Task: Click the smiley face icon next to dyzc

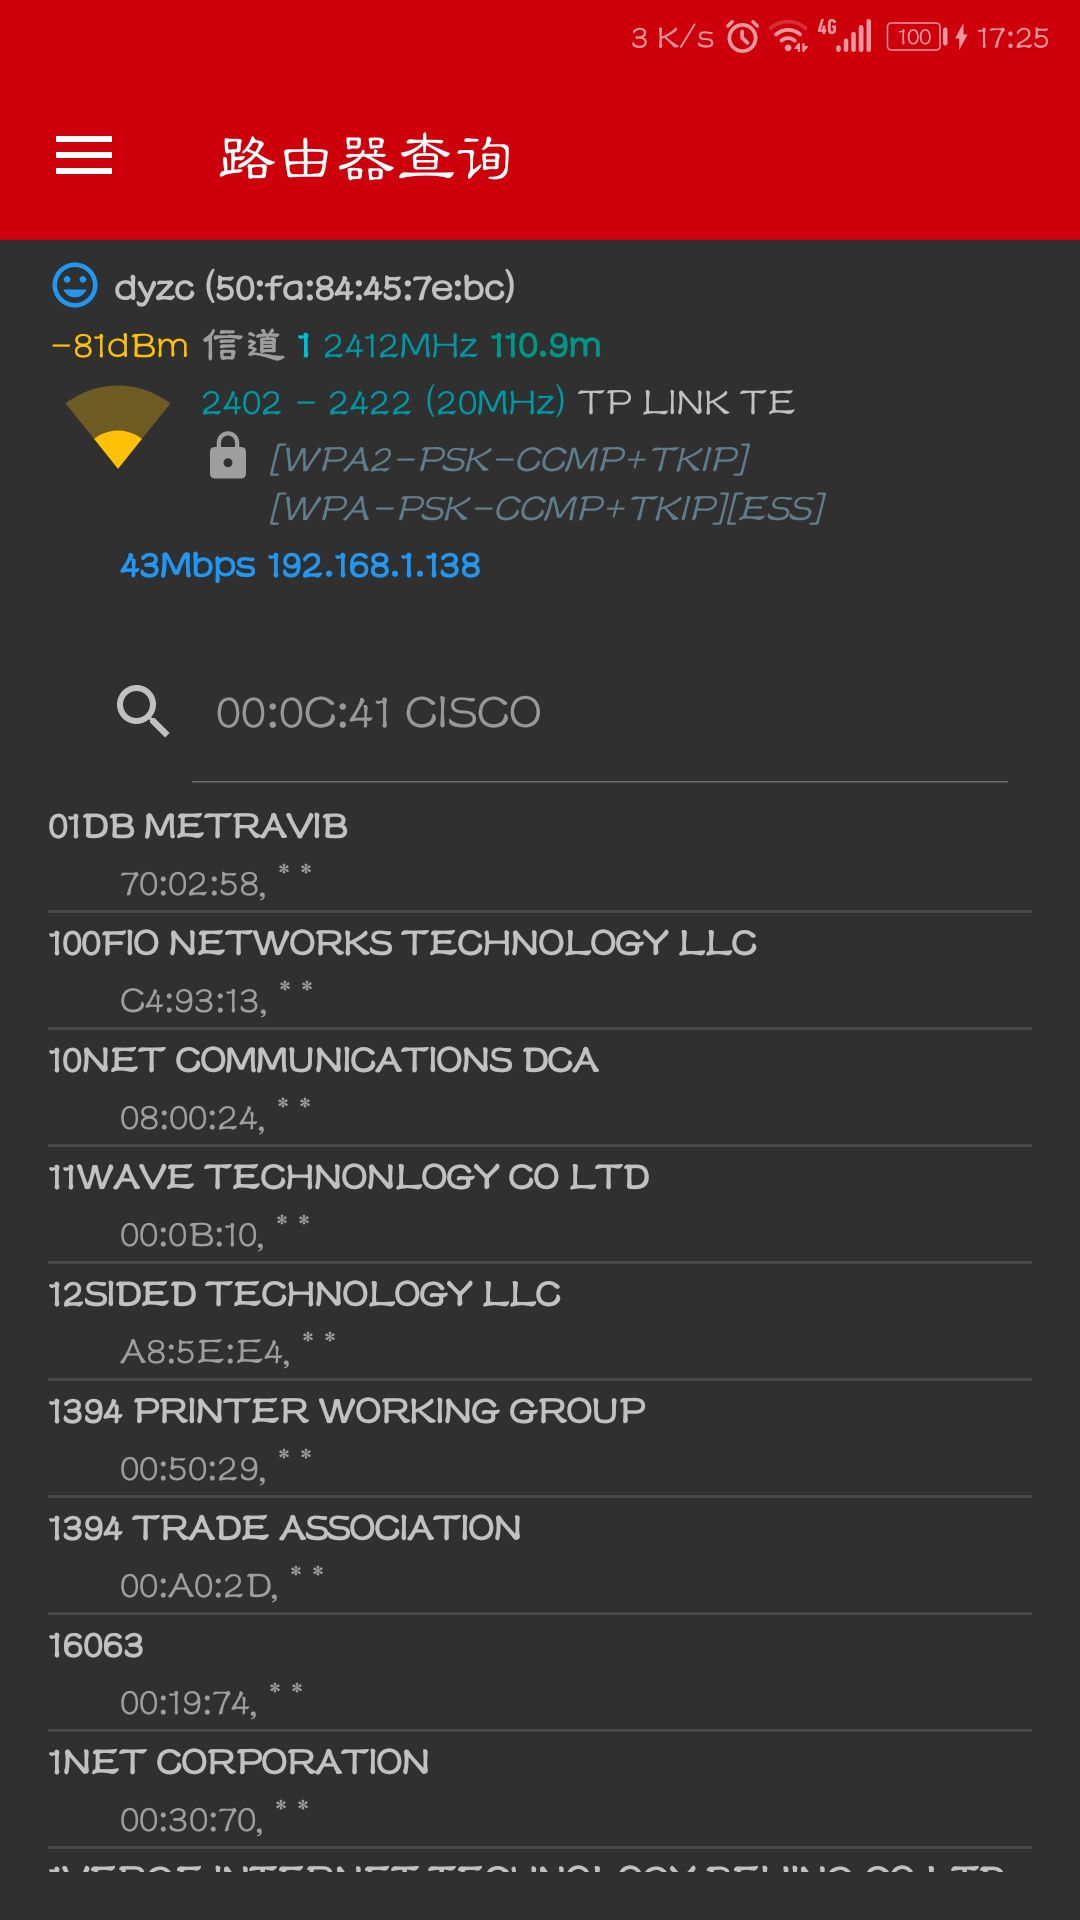Action: point(74,288)
